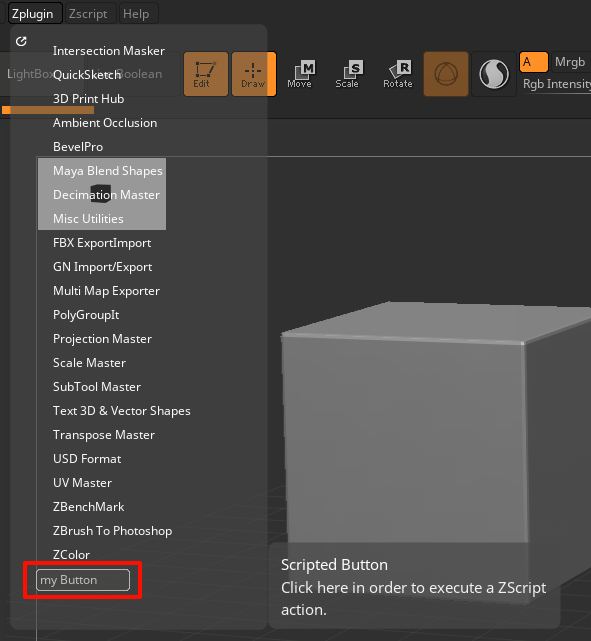
Task: Expand Misc Utilities section
Action: 88,219
